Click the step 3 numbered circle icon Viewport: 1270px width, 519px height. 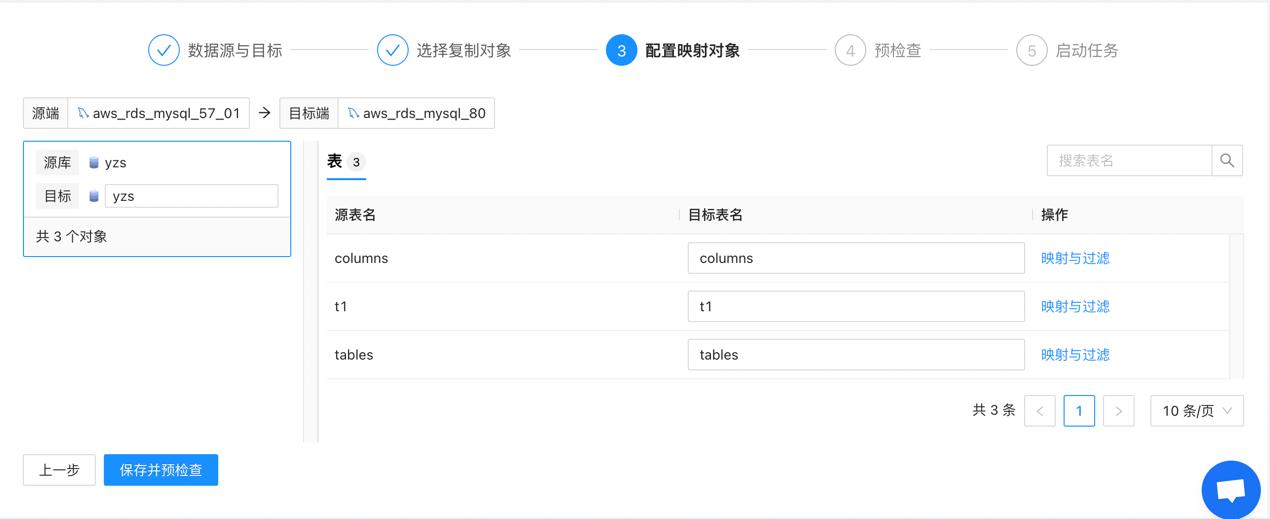point(621,50)
